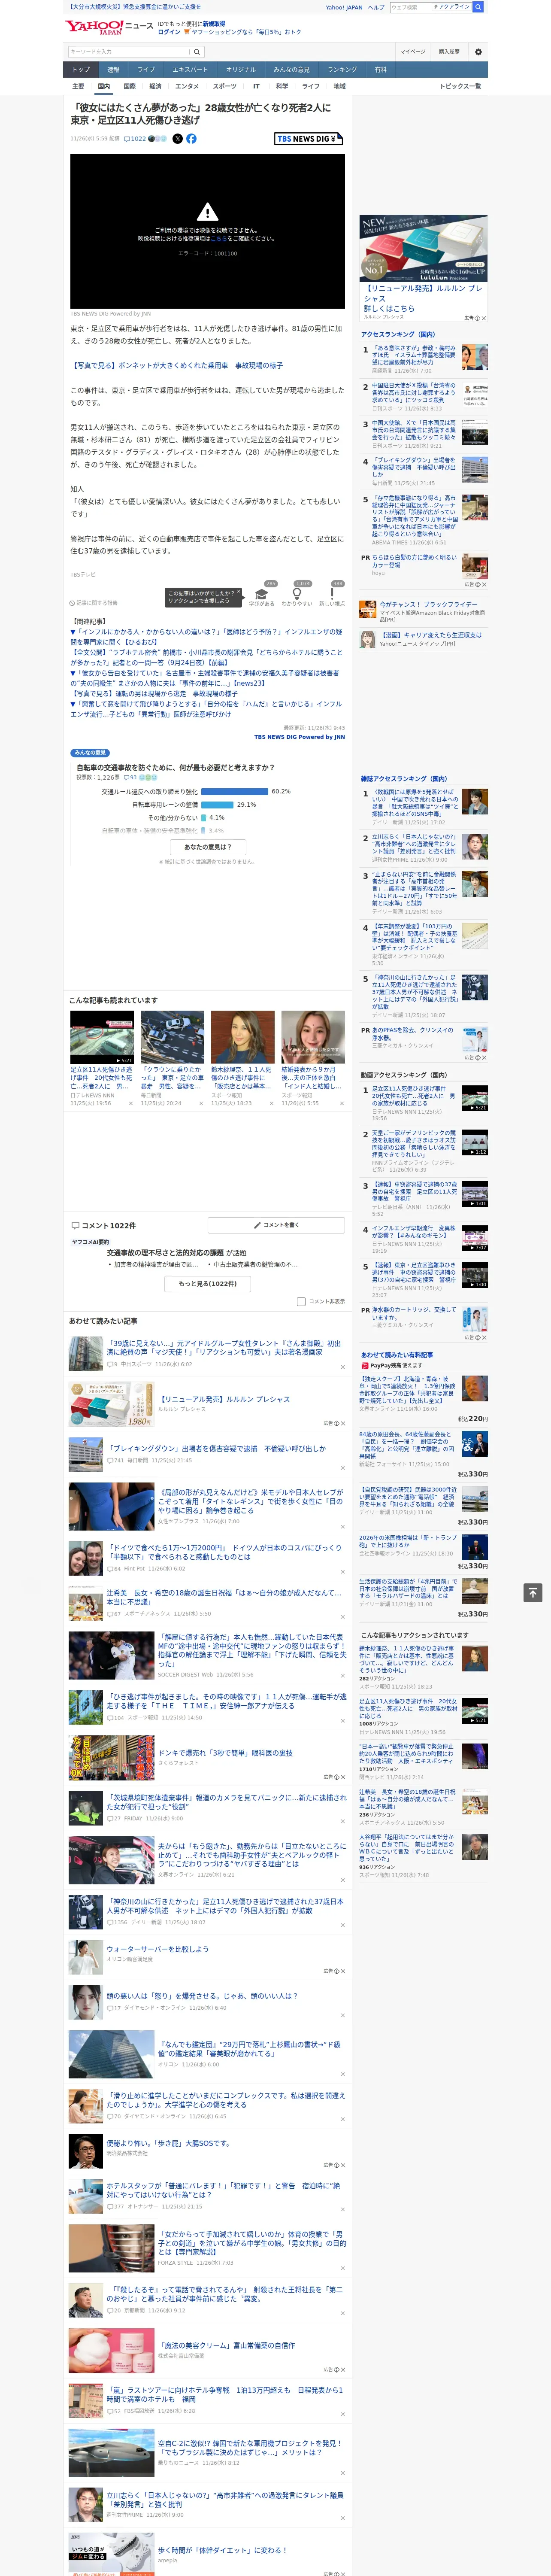Click the video error warning triangle
Viewport: 551px width, 2576px height.
[x=207, y=212]
